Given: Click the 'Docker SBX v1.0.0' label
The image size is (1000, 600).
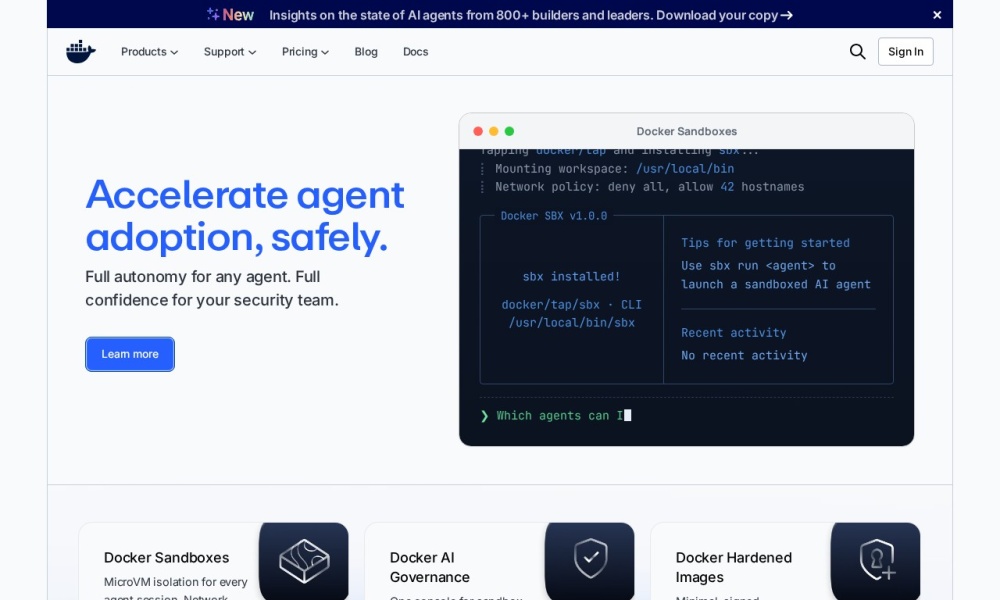Looking at the screenshot, I should coord(554,216).
